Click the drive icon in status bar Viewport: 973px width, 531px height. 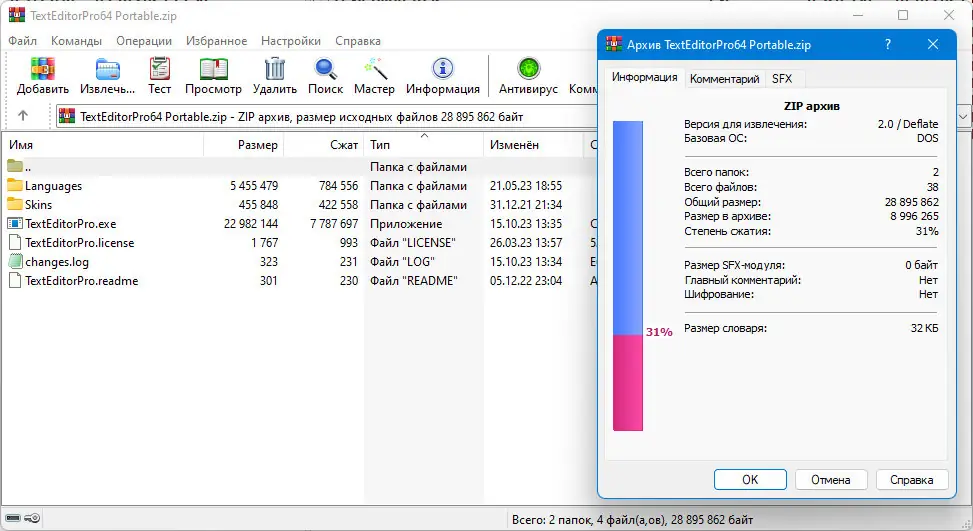click(12, 518)
